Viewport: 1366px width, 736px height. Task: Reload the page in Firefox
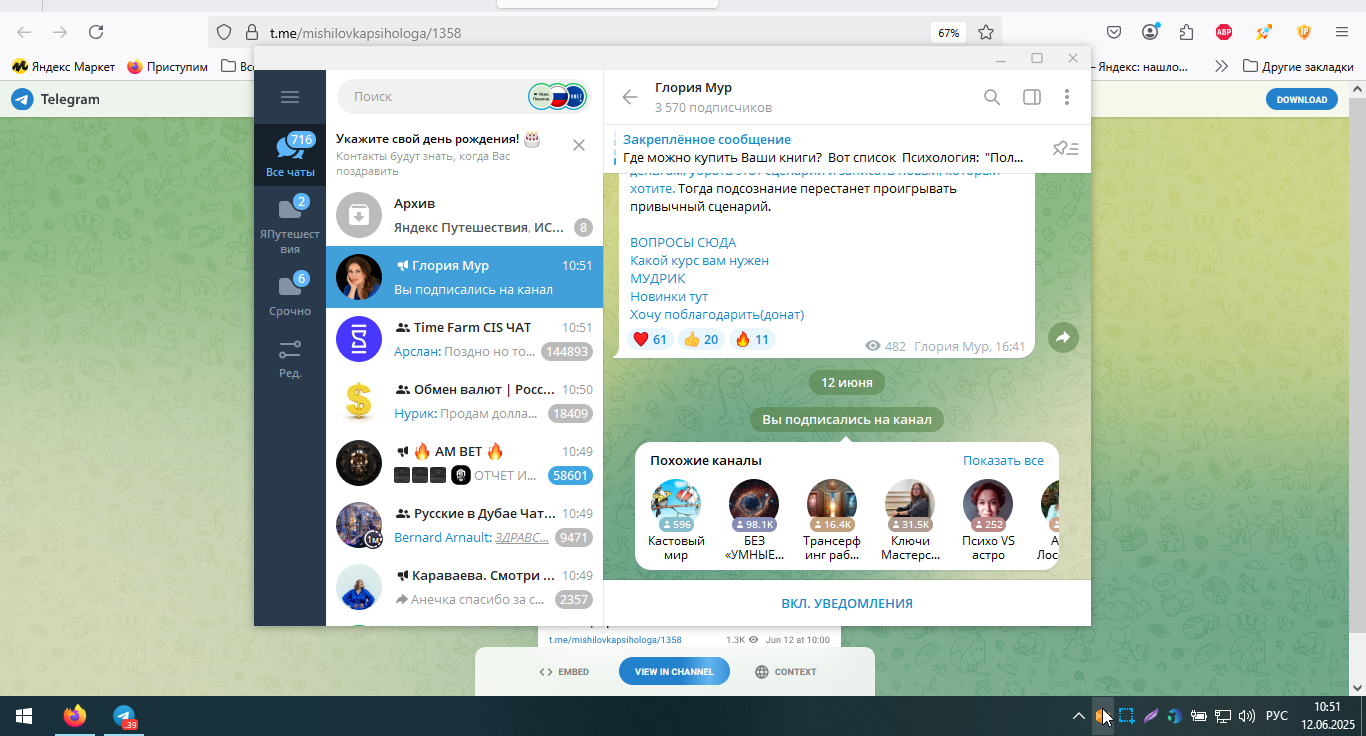[x=96, y=32]
